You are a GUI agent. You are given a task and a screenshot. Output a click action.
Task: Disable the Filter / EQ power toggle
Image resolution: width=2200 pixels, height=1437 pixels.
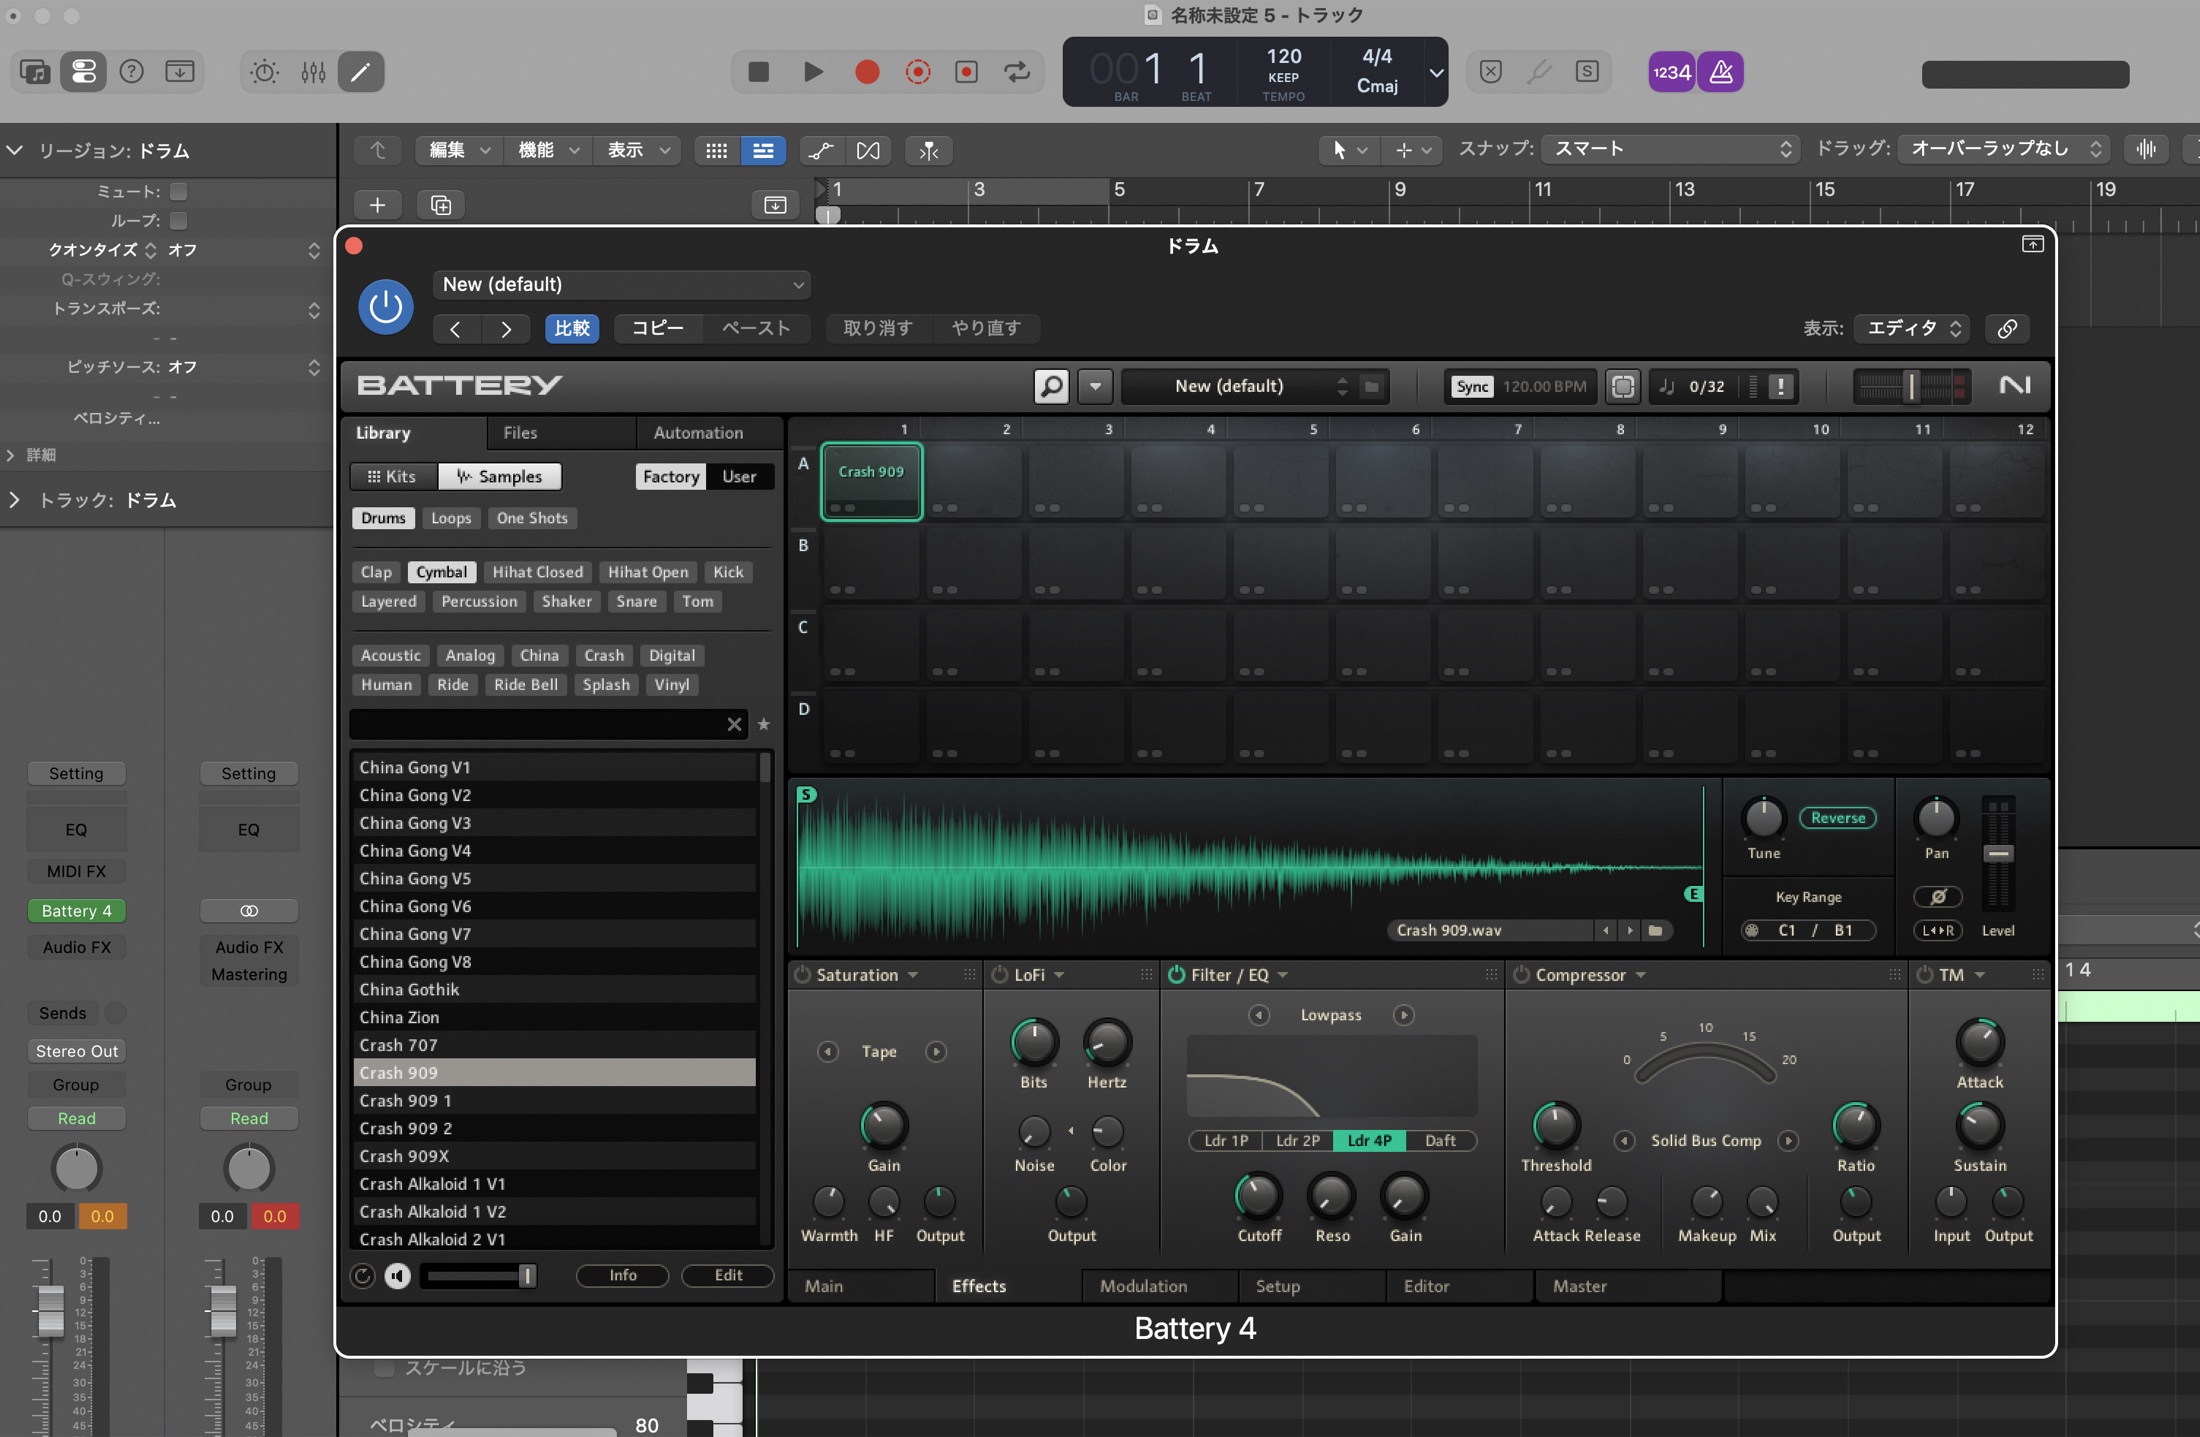[1176, 975]
